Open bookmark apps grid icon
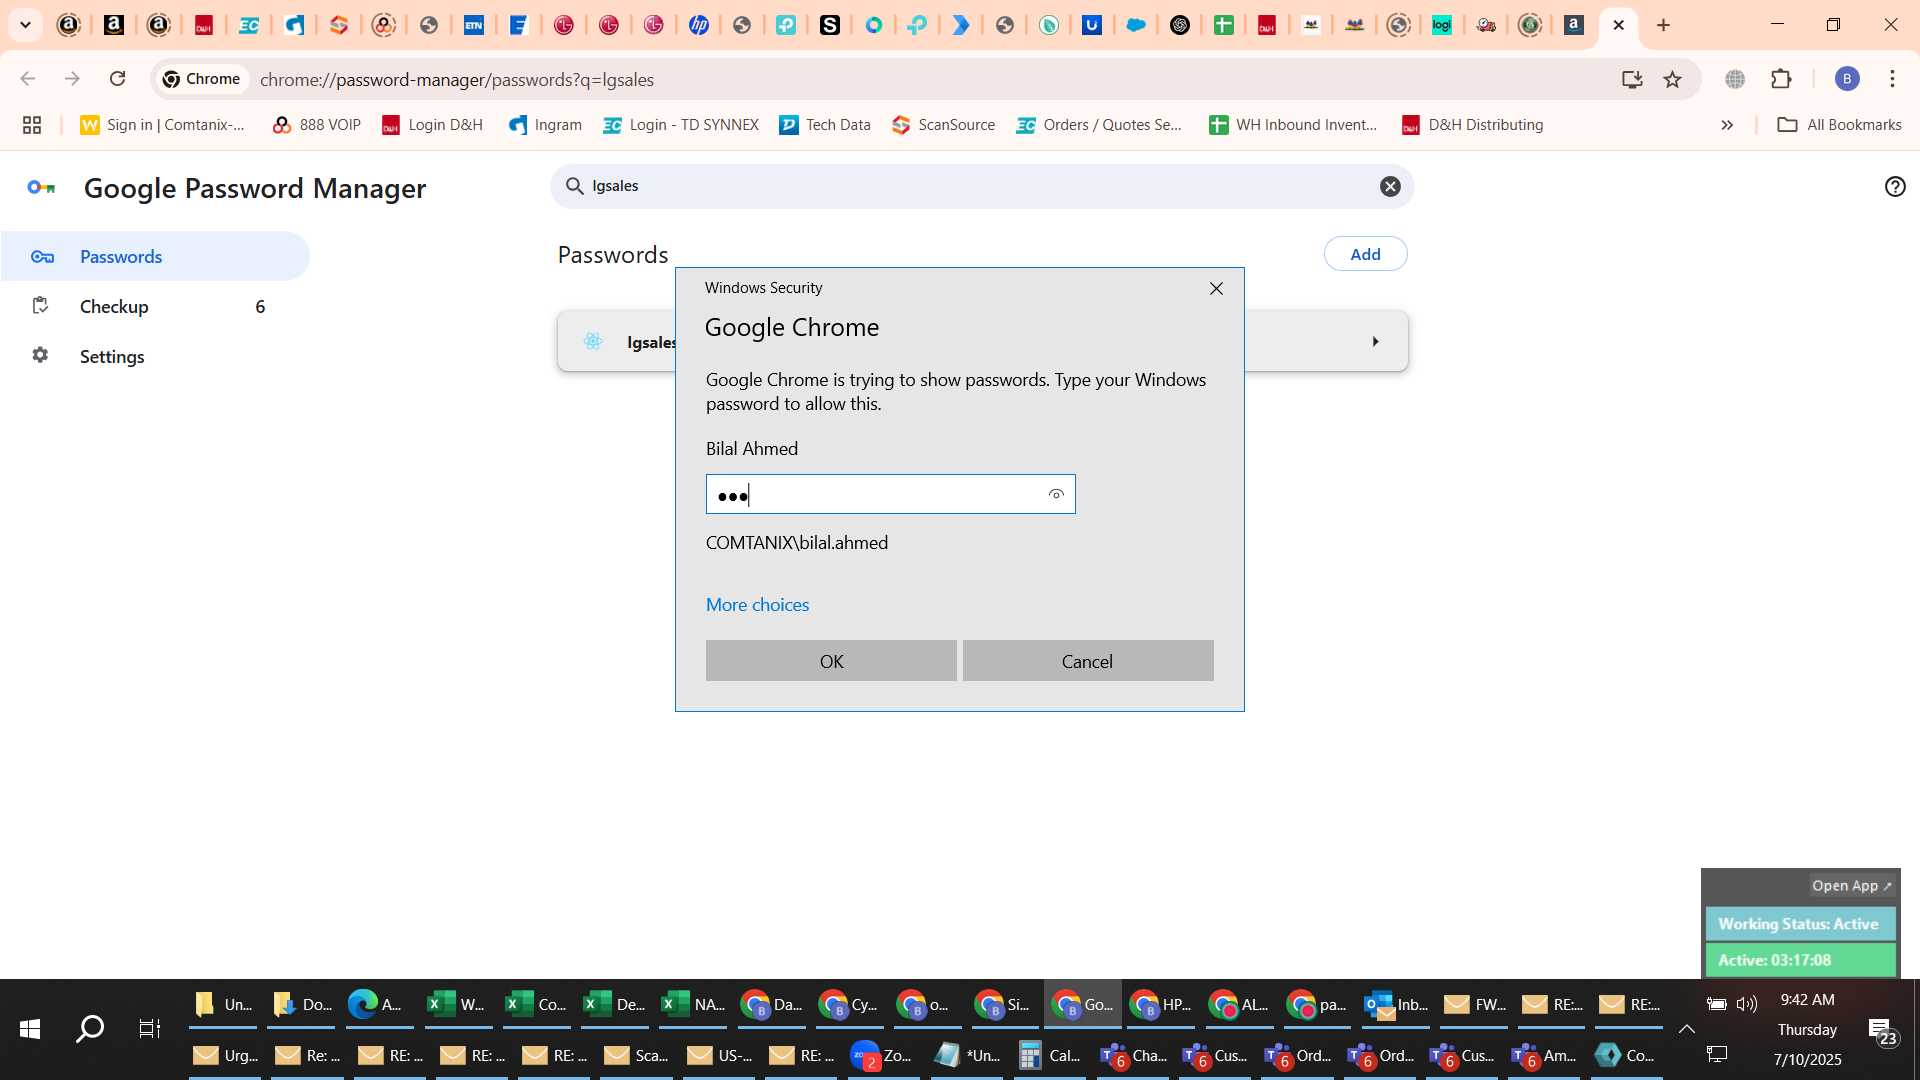Image resolution: width=1920 pixels, height=1080 pixels. [32, 125]
